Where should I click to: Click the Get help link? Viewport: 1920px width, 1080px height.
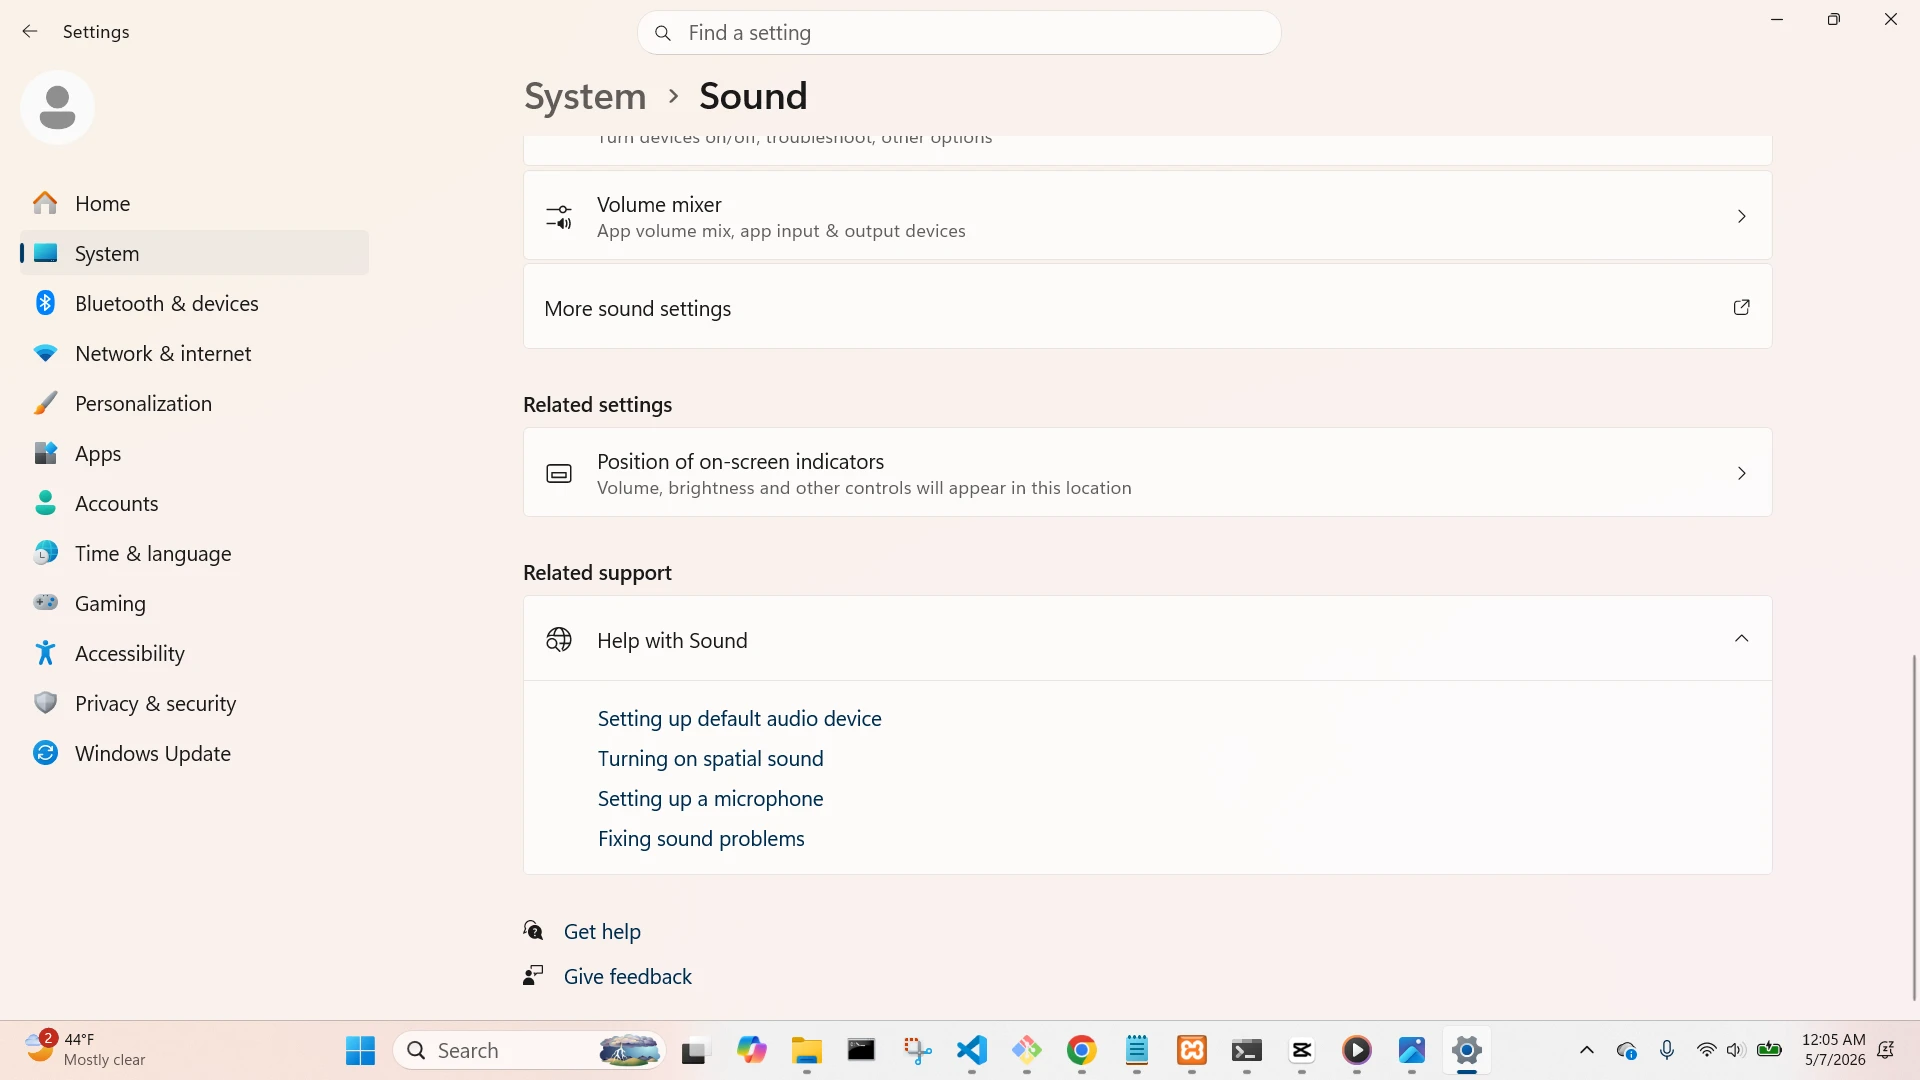click(x=602, y=931)
